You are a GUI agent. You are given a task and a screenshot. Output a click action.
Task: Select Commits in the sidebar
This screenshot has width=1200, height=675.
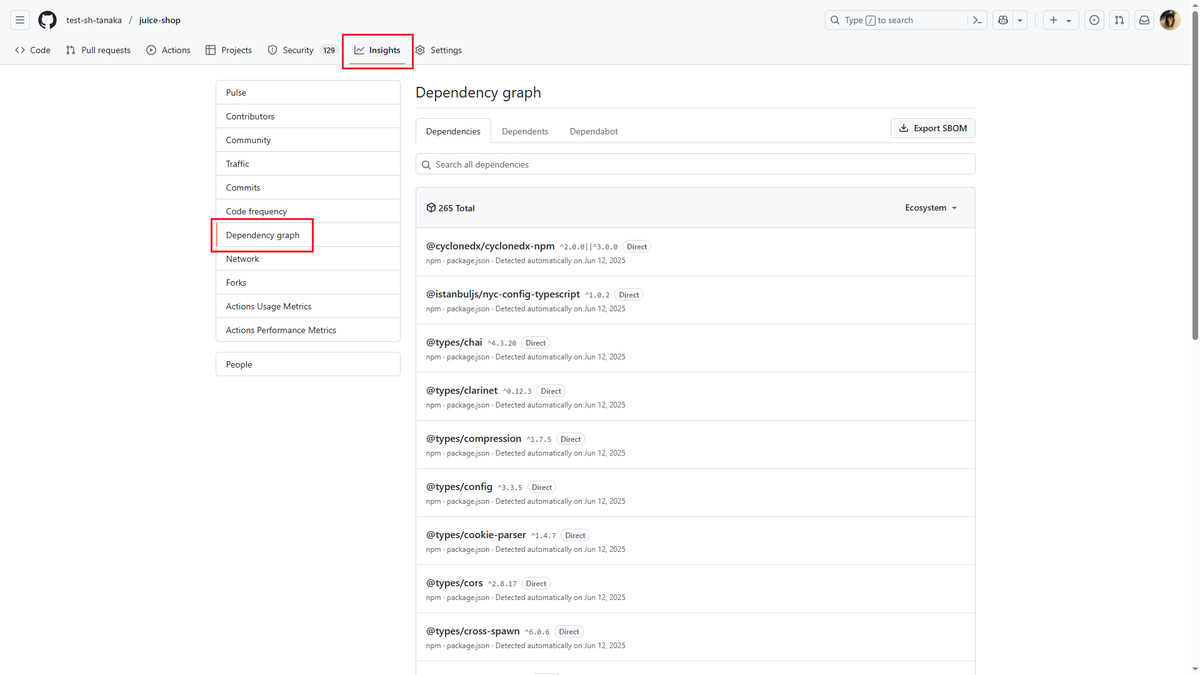(x=308, y=188)
